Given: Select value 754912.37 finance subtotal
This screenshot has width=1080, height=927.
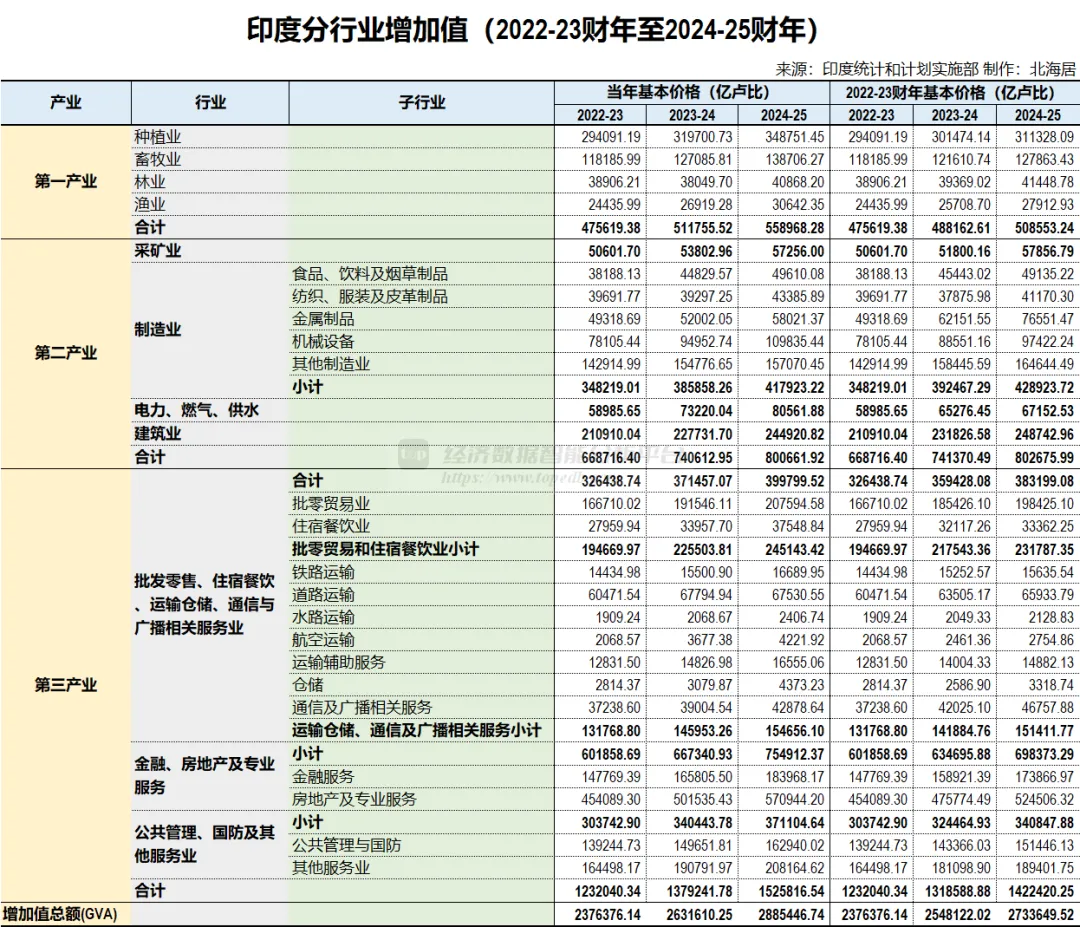Looking at the screenshot, I should tap(794, 754).
